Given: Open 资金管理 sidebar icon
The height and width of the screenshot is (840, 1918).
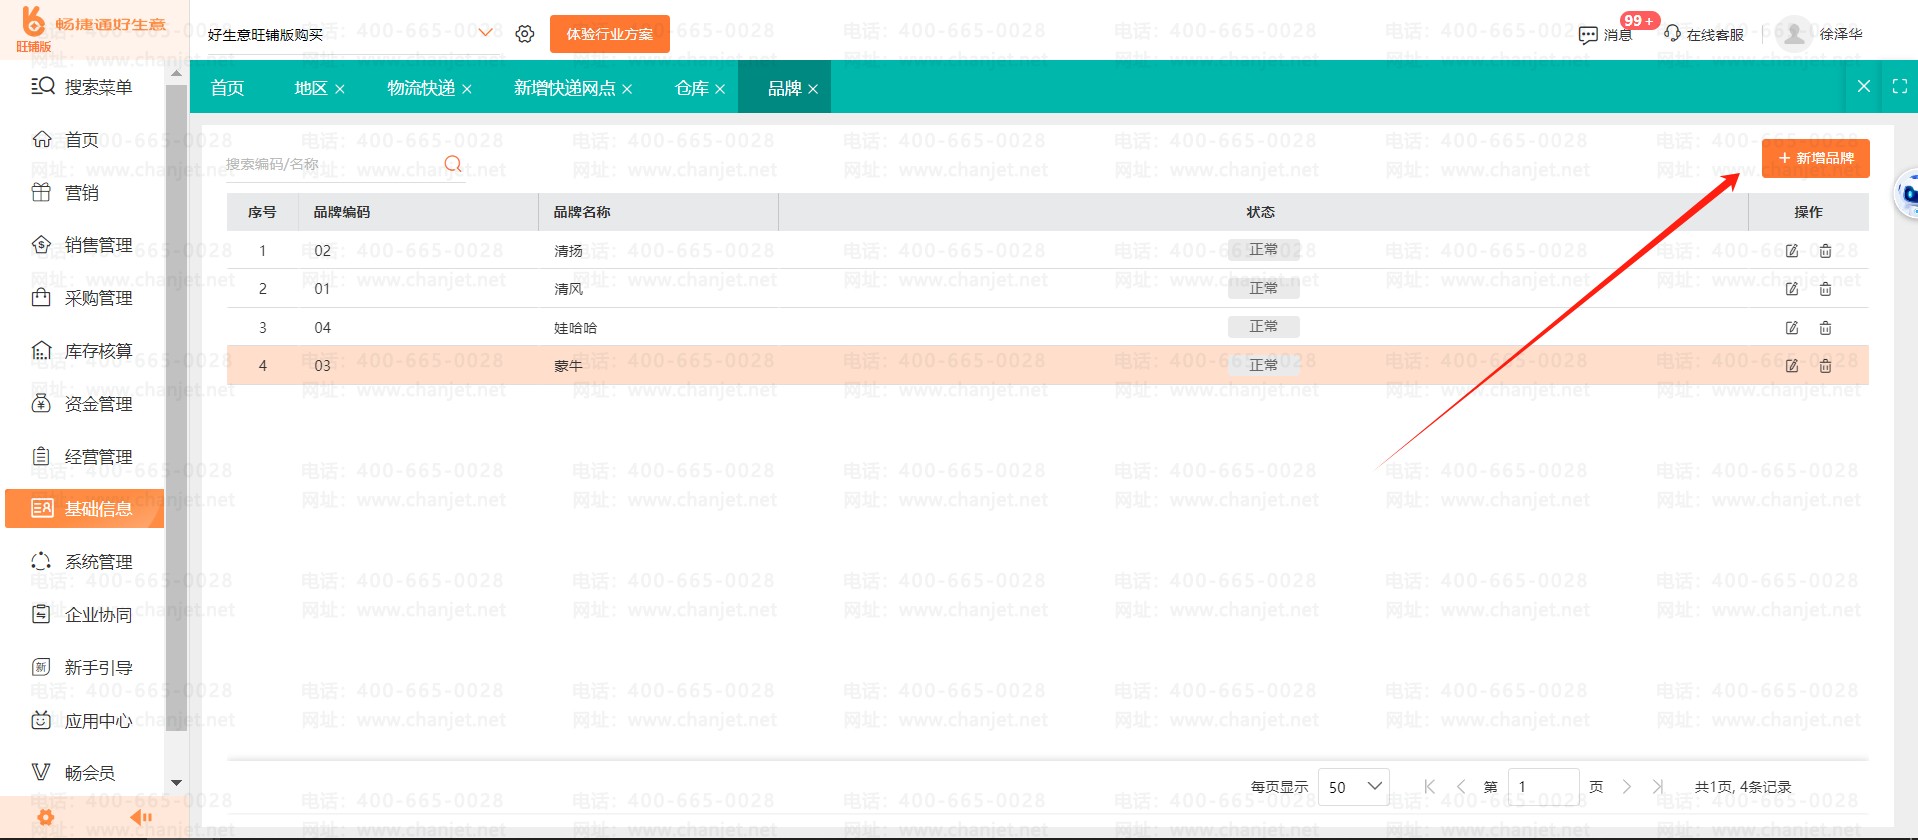Looking at the screenshot, I should (x=41, y=403).
